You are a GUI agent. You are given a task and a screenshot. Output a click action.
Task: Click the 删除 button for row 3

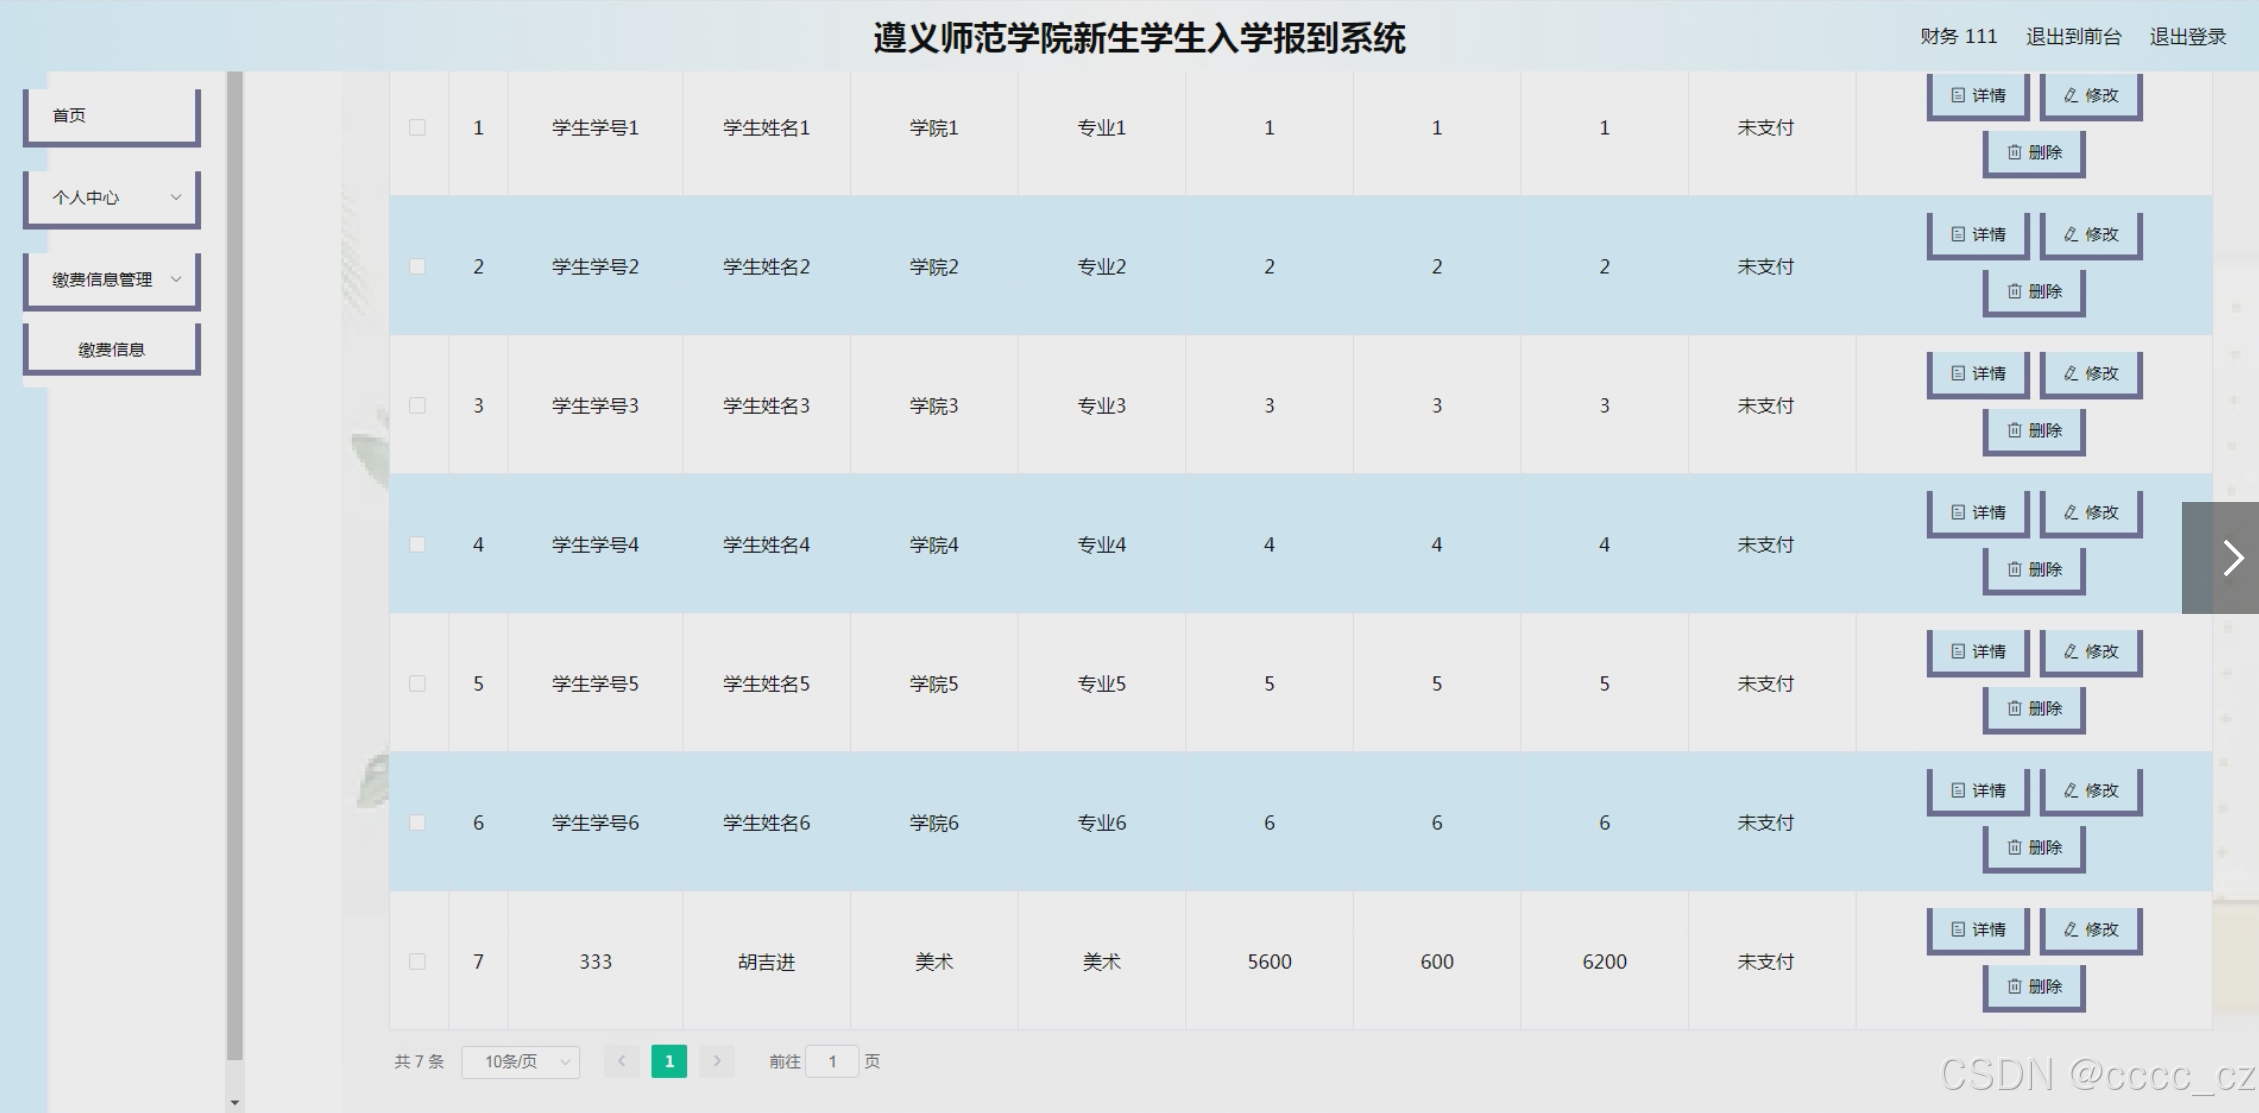pos(2033,430)
